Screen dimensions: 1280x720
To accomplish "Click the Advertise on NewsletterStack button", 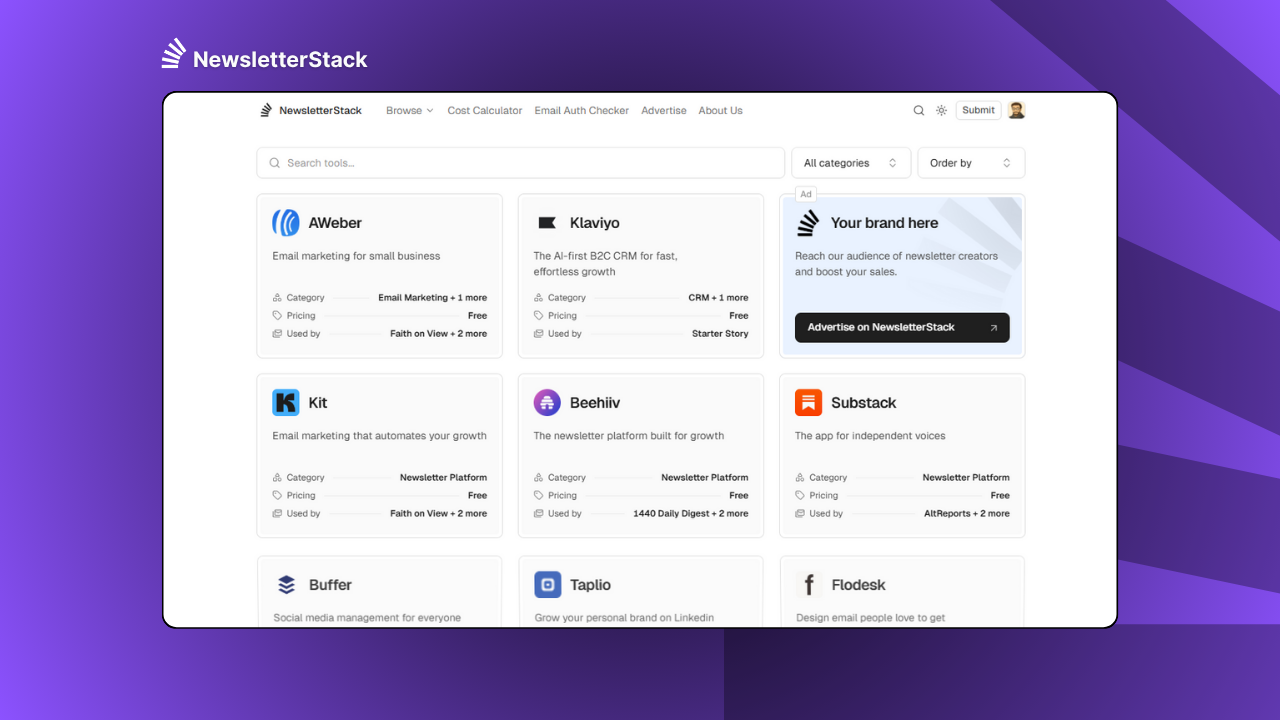I will [x=901, y=328].
